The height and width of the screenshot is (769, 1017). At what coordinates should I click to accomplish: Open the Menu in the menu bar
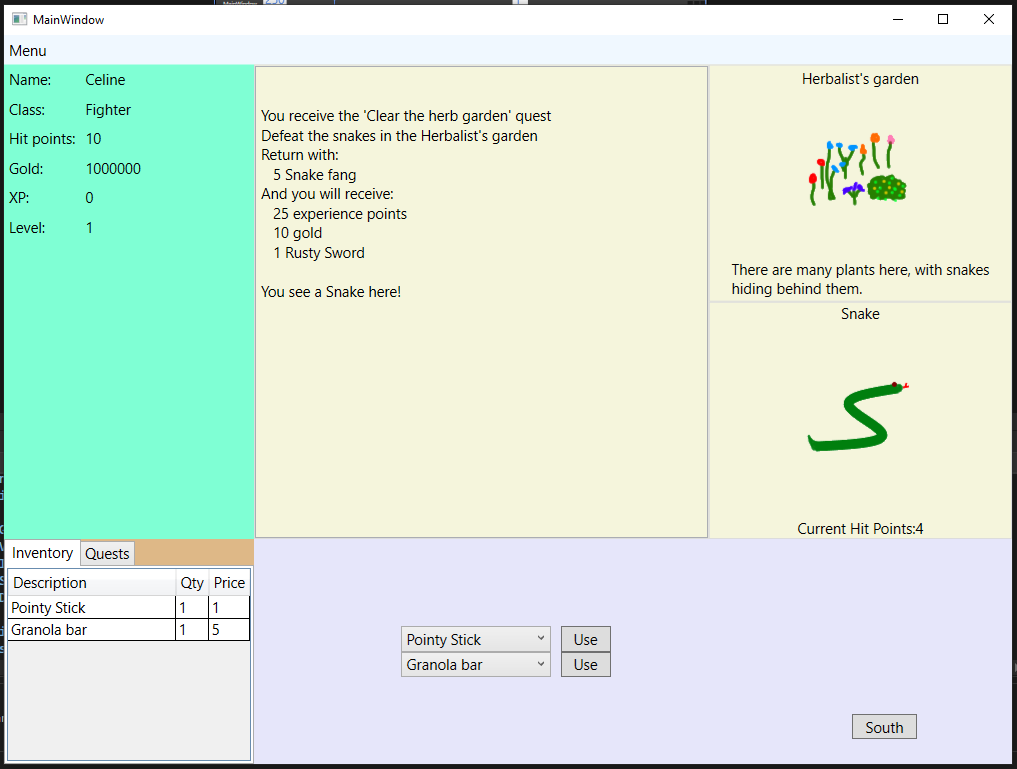[x=28, y=51]
